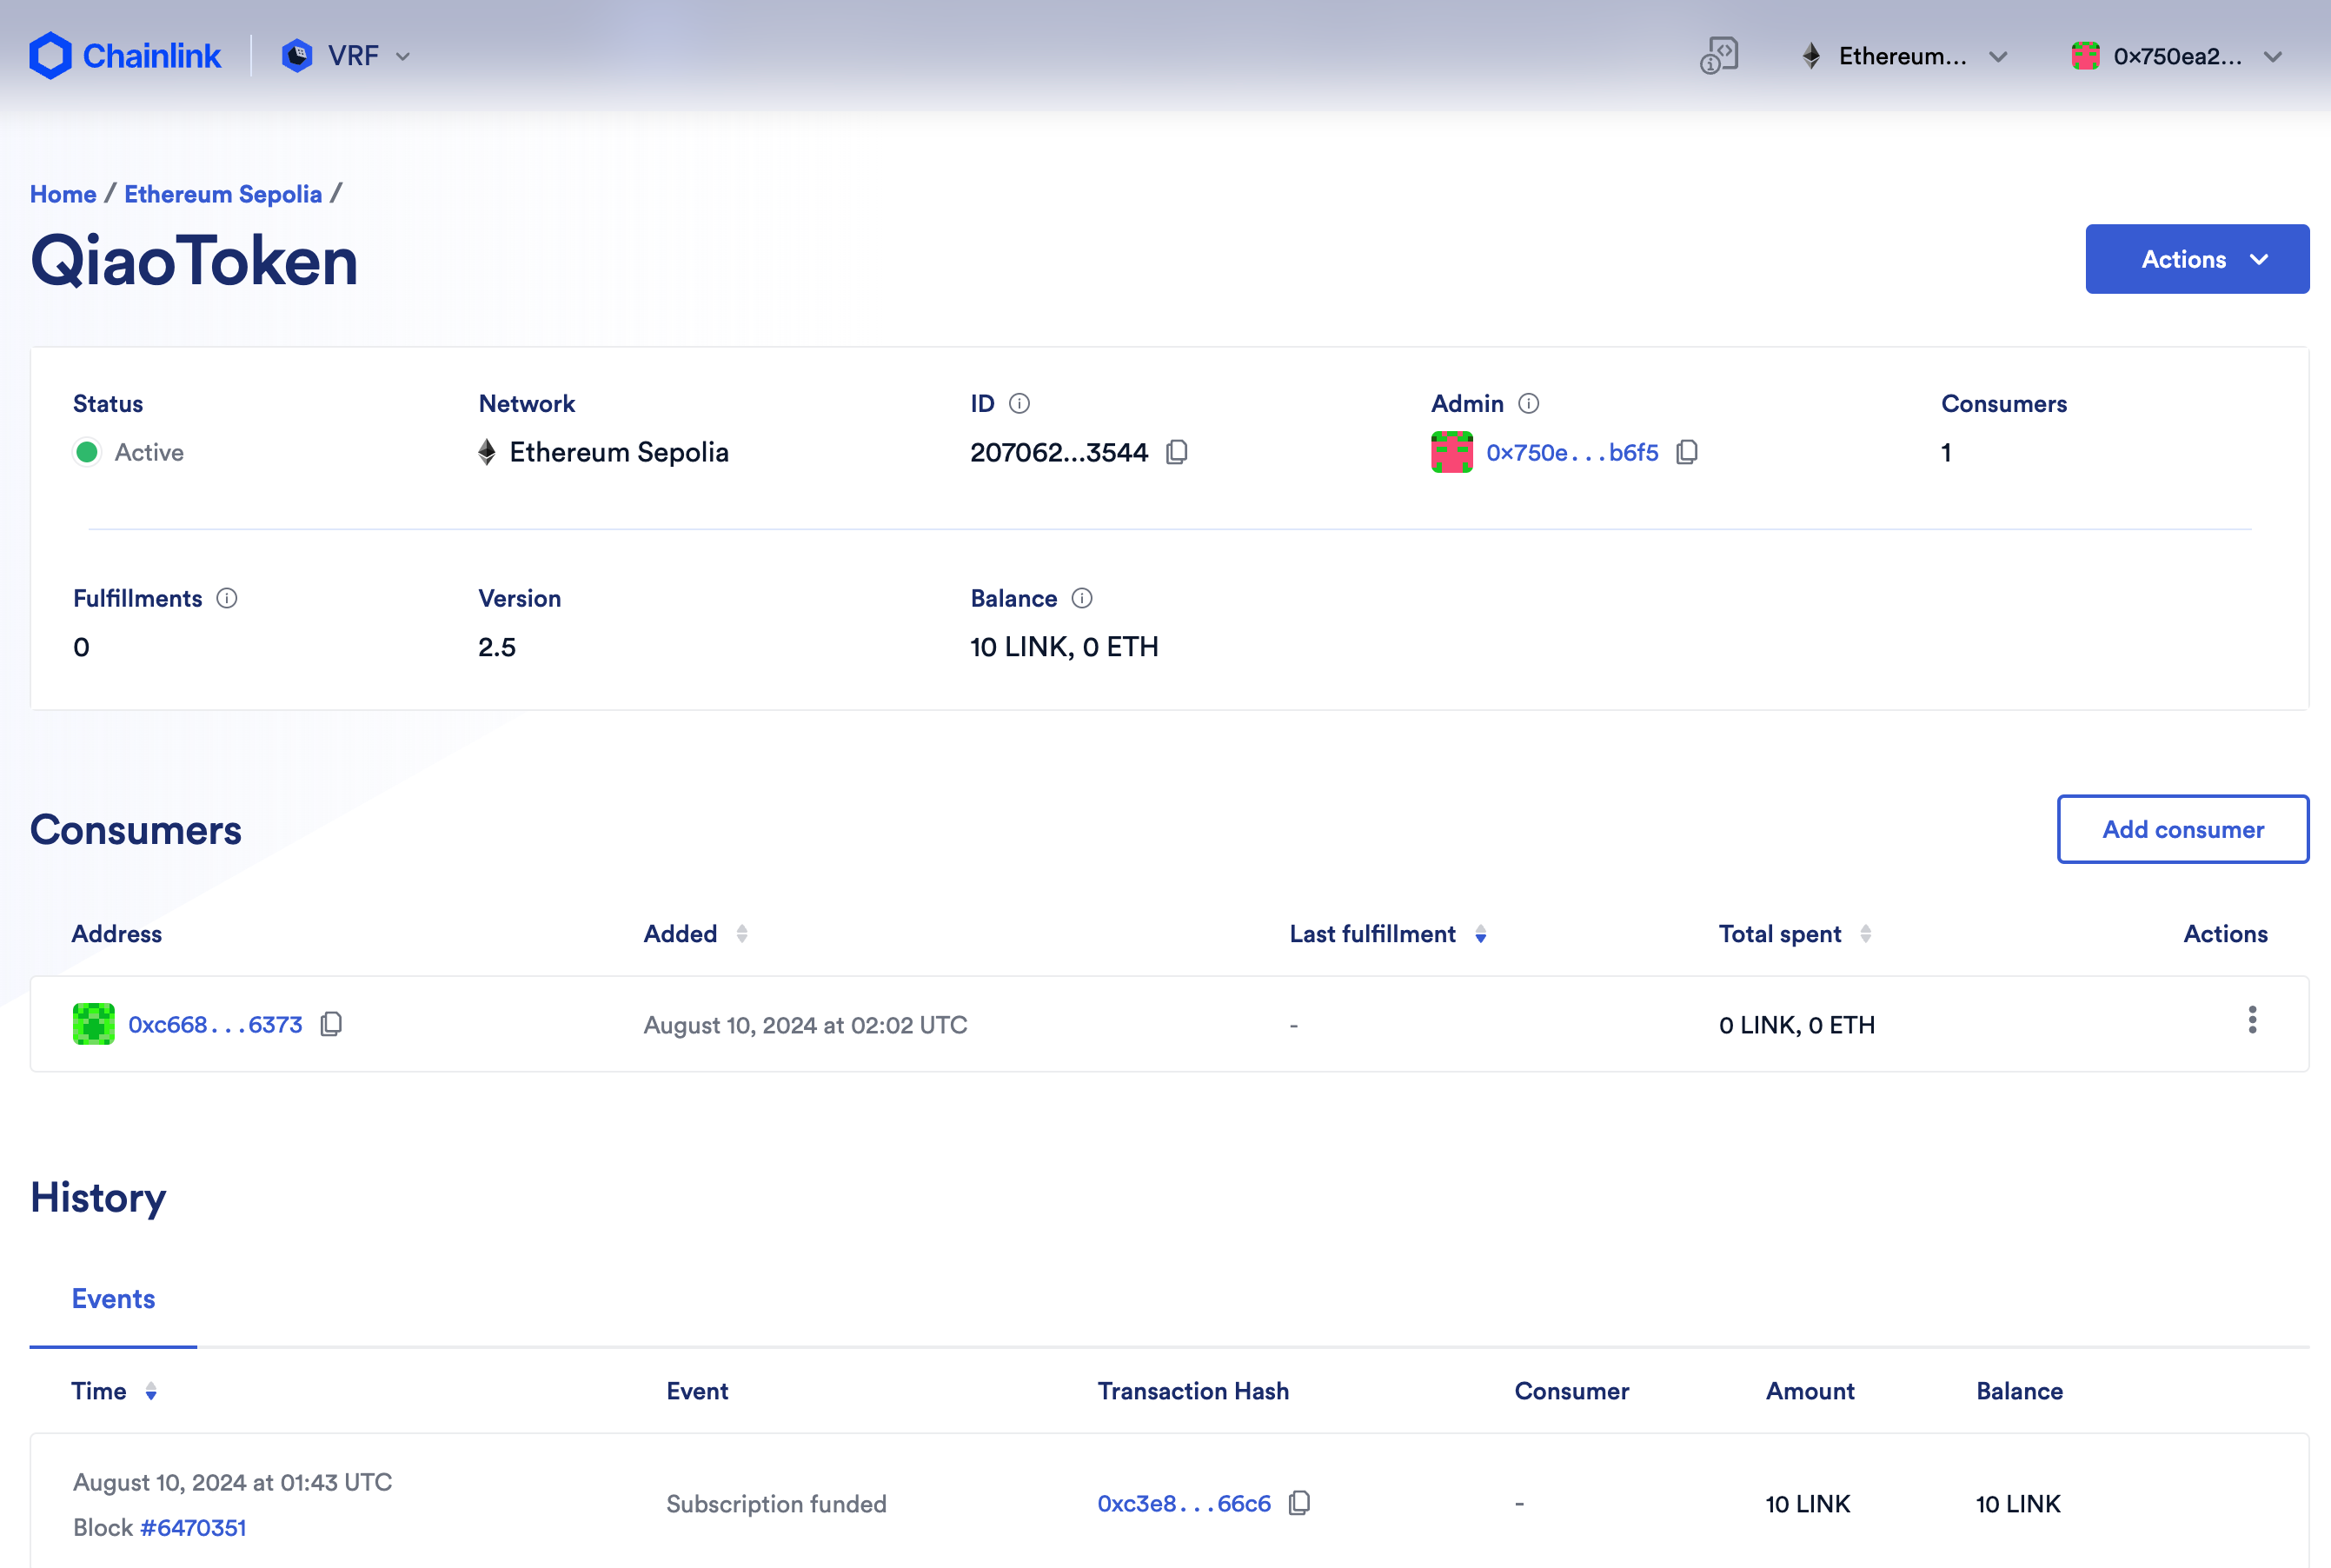
Task: Click the Add consumer button
Action: coord(2183,829)
